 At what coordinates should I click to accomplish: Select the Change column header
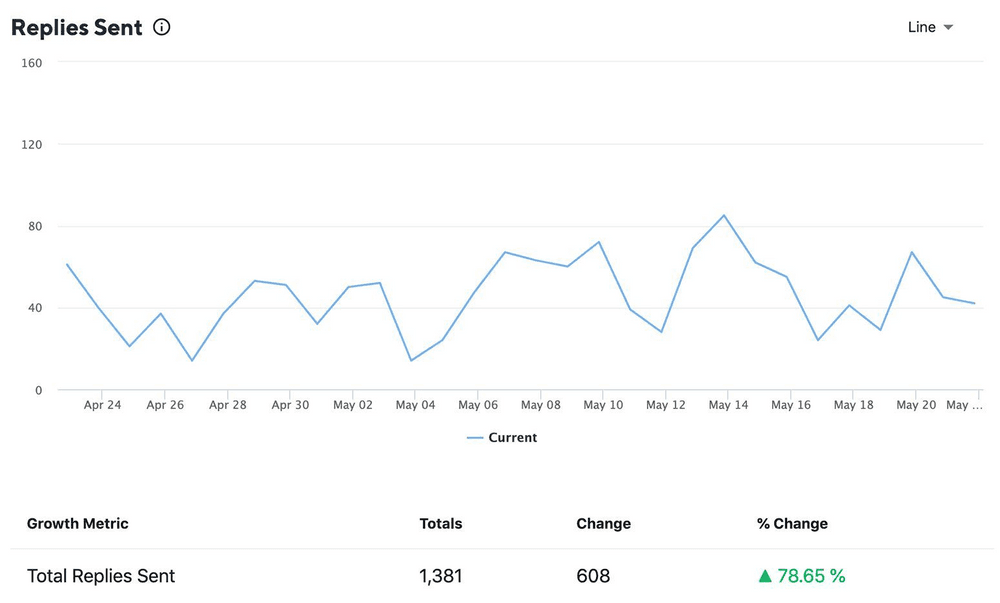pos(604,523)
